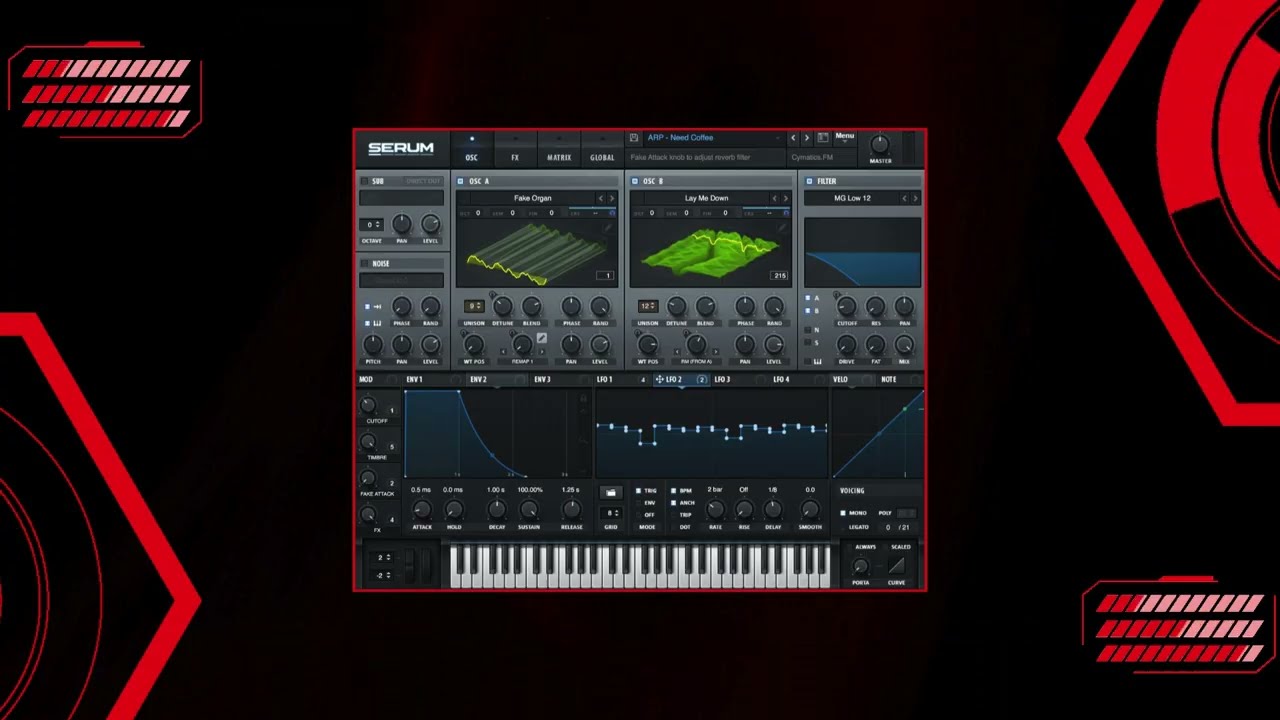Image resolution: width=1280 pixels, height=720 pixels.
Task: Click the filter CUTOFF knob
Action: [x=847, y=307]
